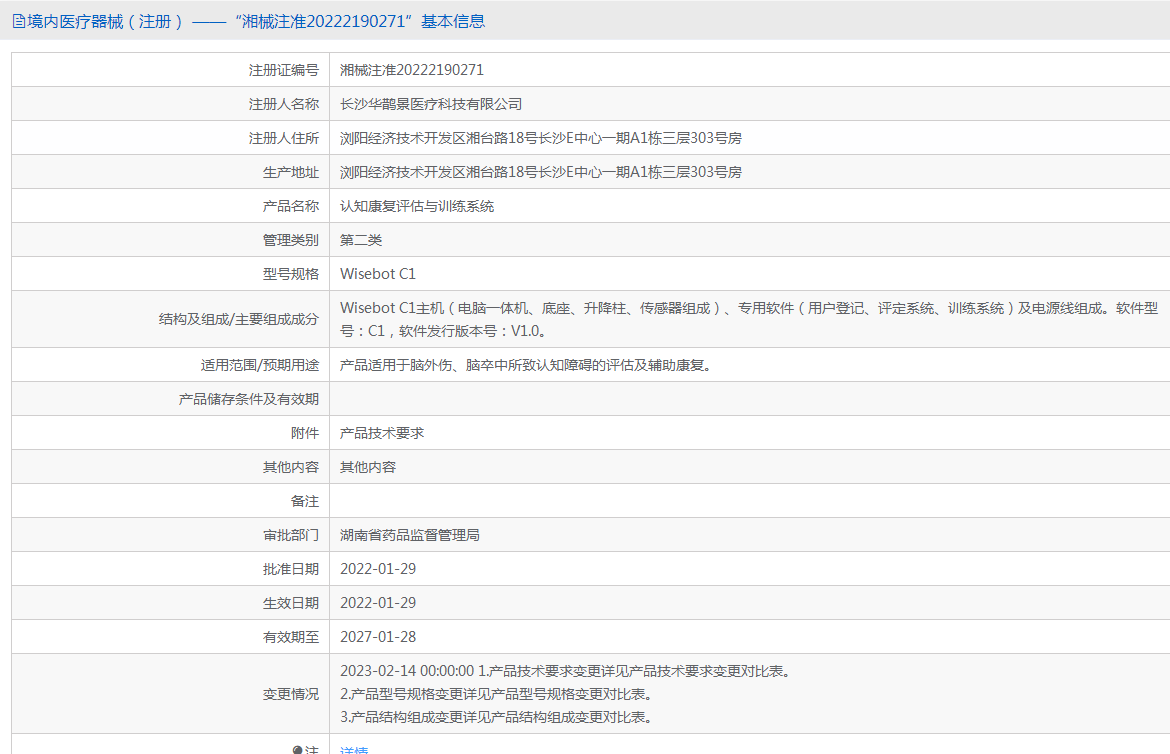Click the management class value 第二类
The height and width of the screenshot is (754, 1170).
(361, 240)
